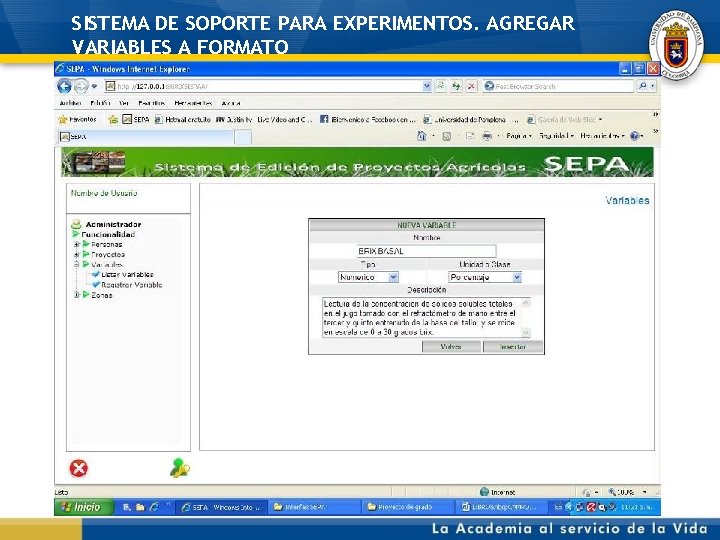
Task: Open the Seguridad dropdown menu
Action: click(x=556, y=136)
